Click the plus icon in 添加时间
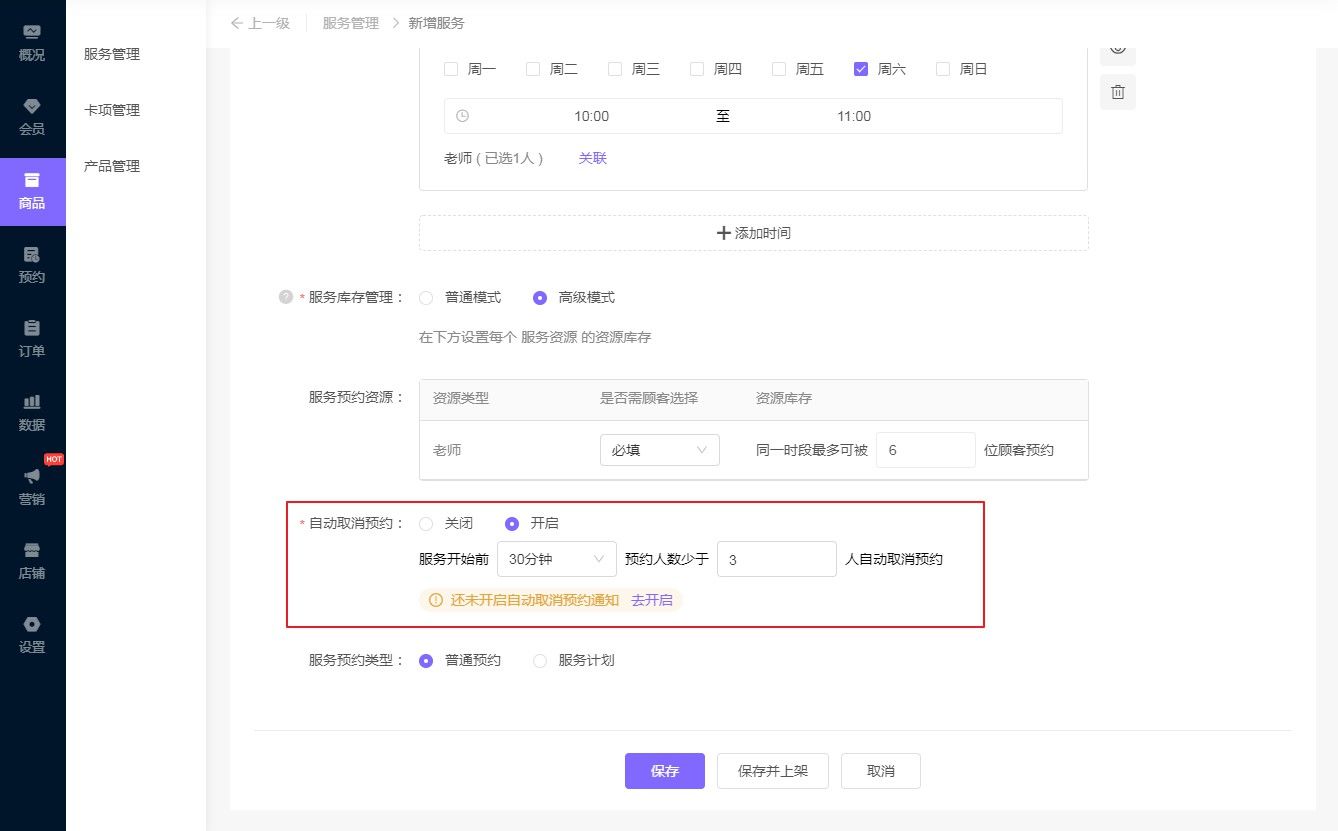 point(724,233)
